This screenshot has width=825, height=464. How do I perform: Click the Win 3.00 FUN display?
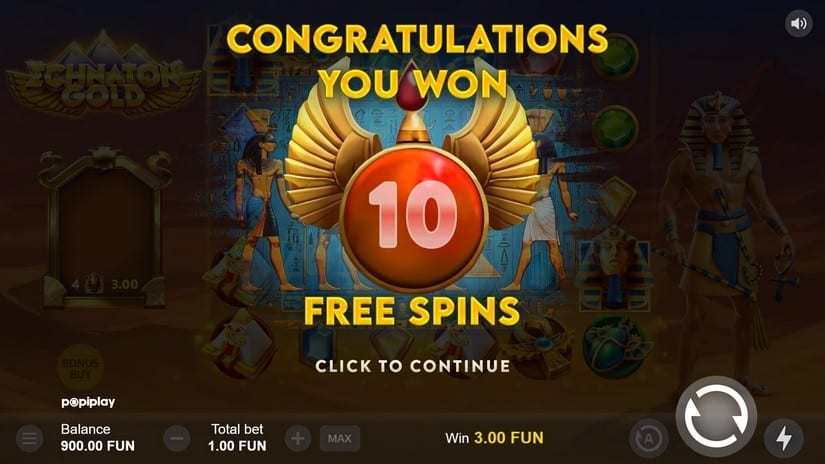(494, 438)
